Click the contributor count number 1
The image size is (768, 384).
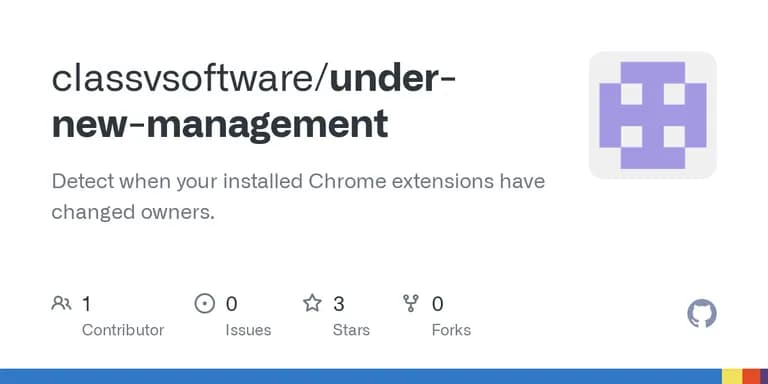coord(86,304)
